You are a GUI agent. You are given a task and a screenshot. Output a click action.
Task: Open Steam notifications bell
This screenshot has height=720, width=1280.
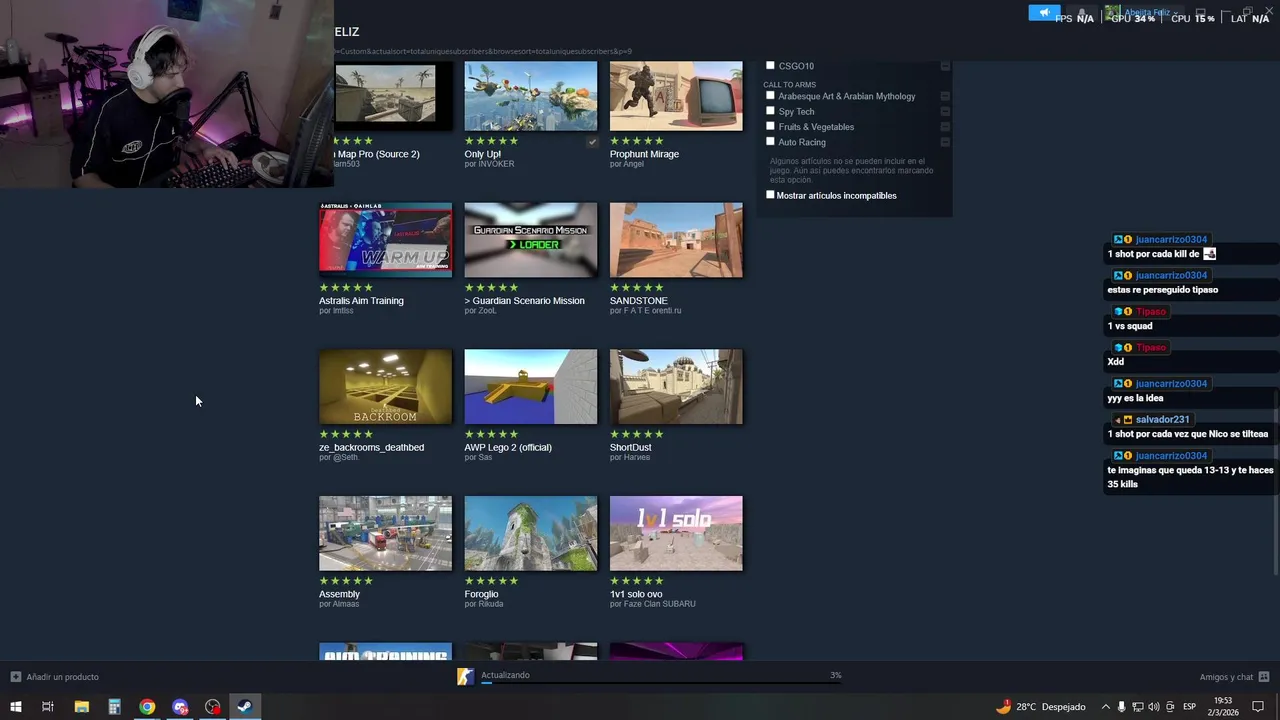tap(1081, 13)
